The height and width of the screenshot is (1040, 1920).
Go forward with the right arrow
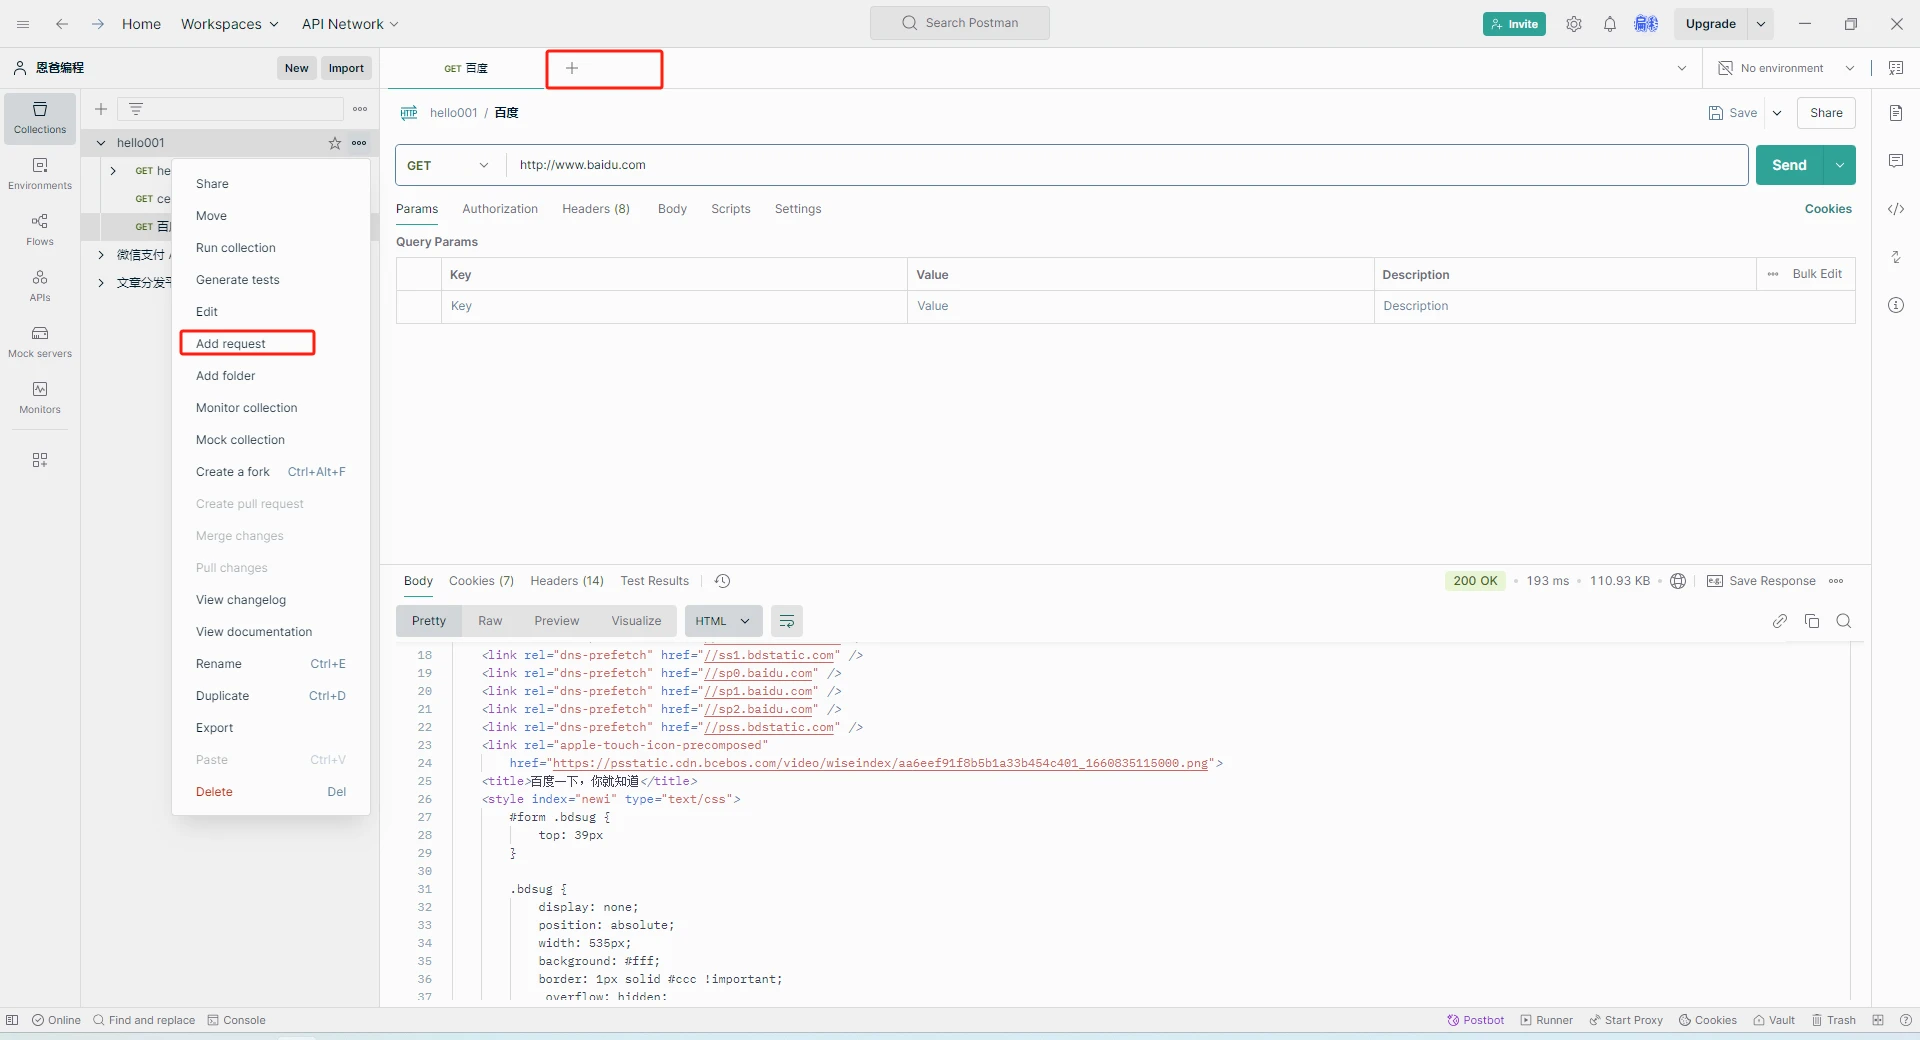98,24
